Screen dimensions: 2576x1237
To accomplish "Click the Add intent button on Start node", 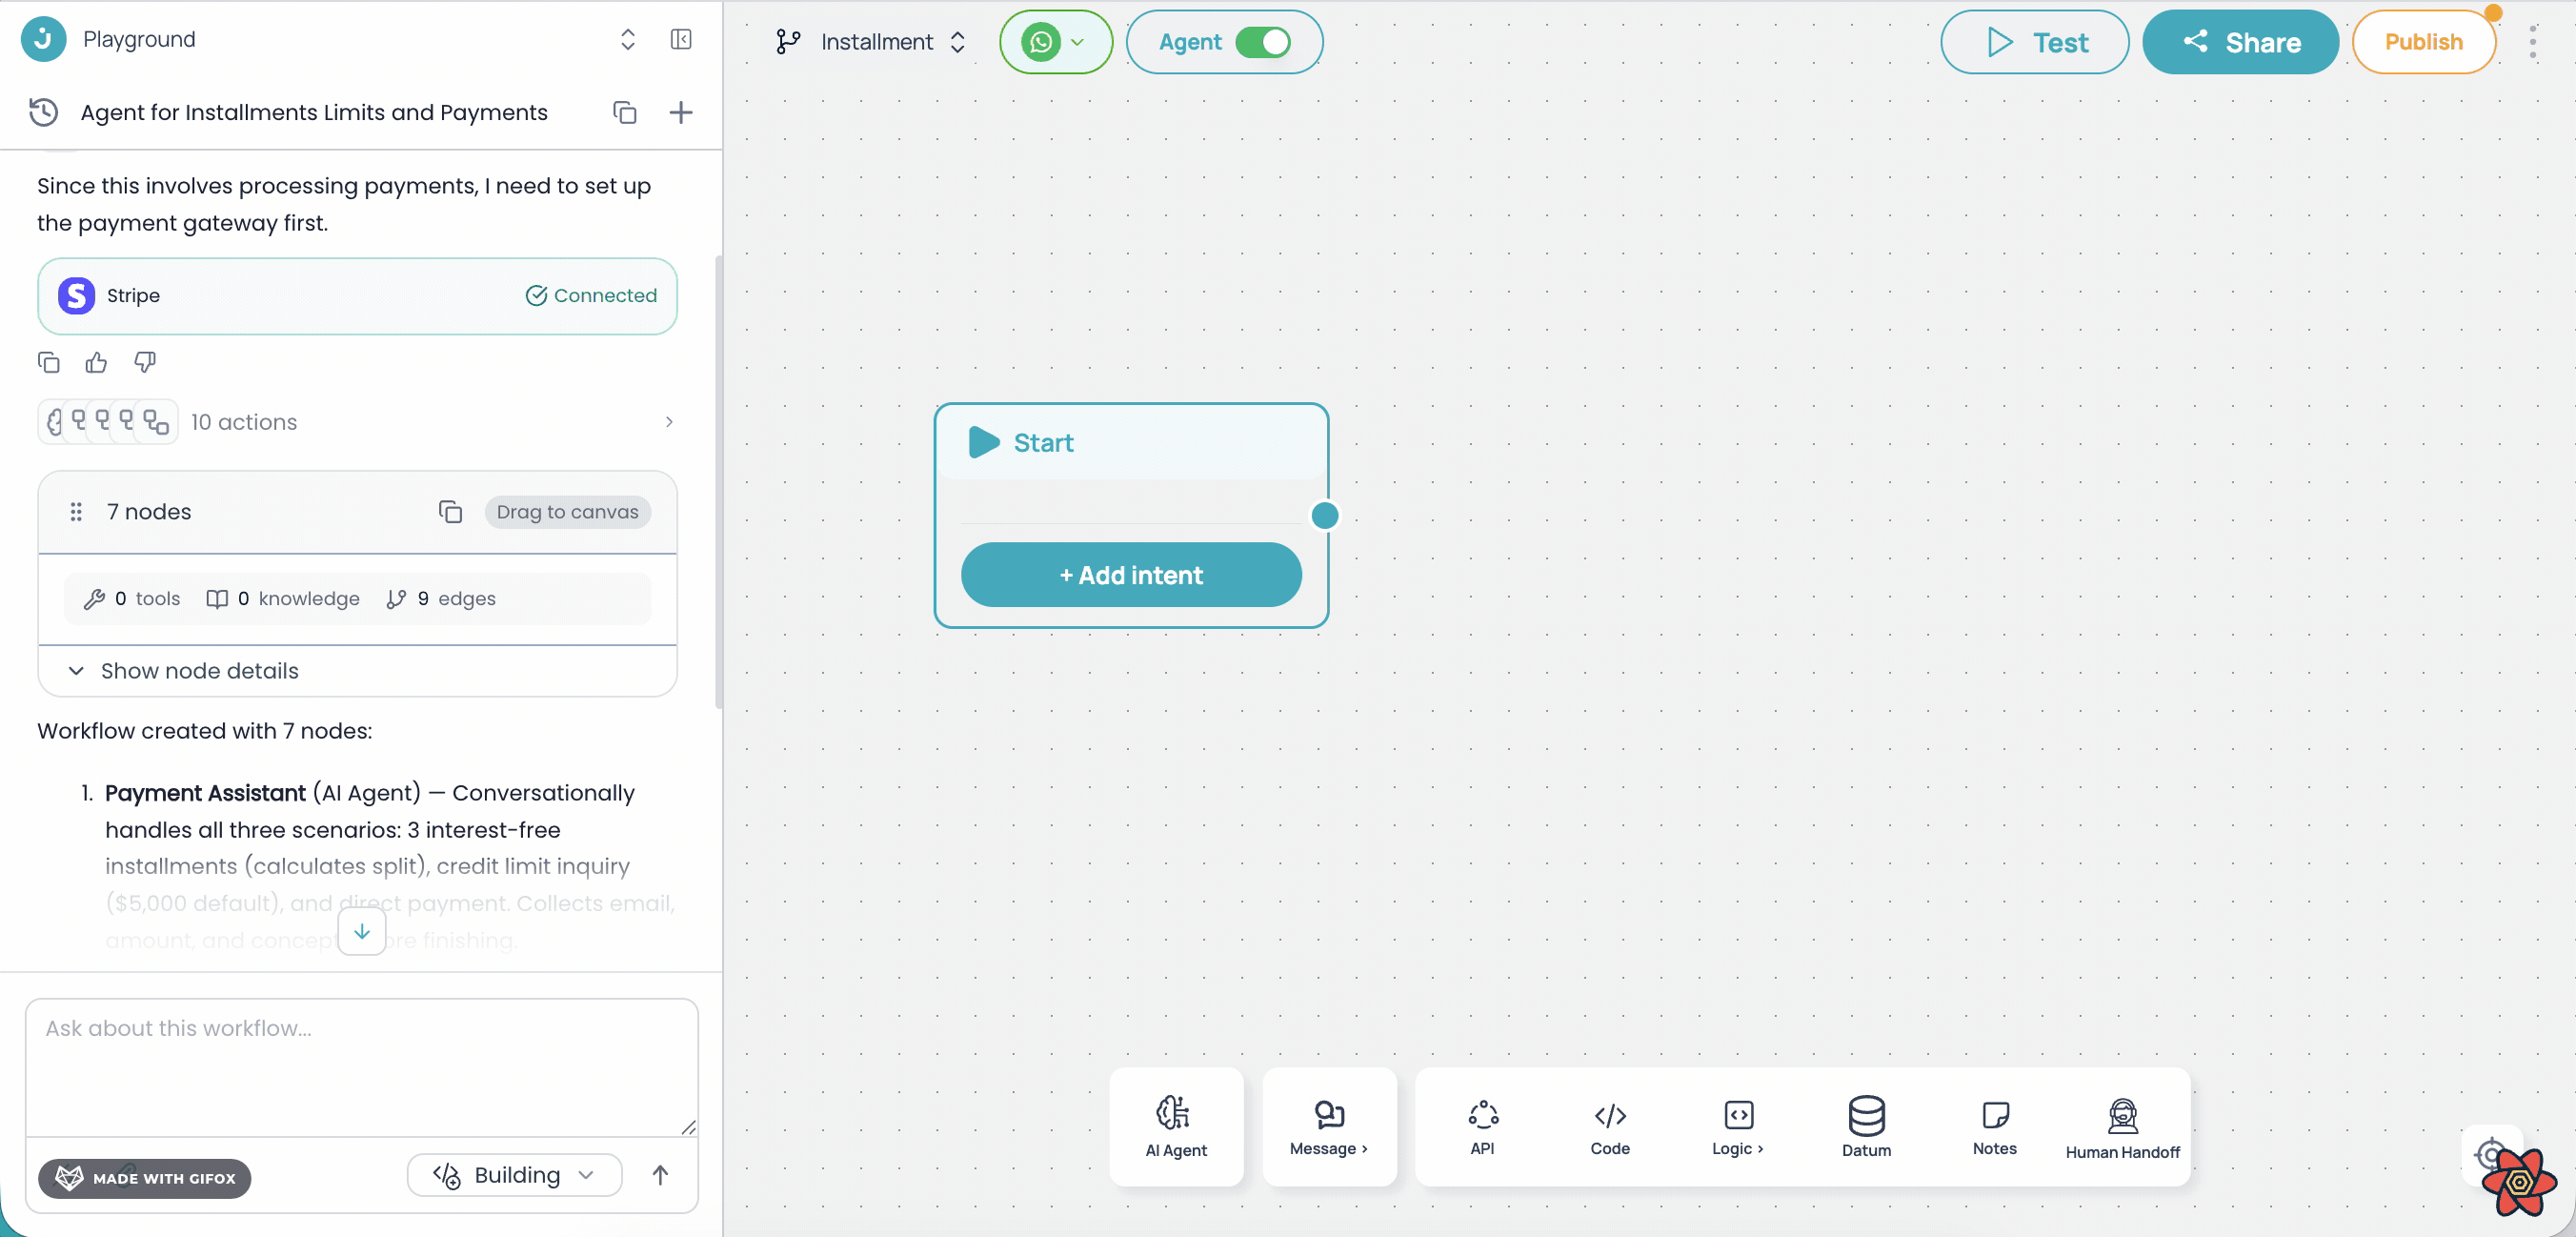I will click(x=1131, y=574).
